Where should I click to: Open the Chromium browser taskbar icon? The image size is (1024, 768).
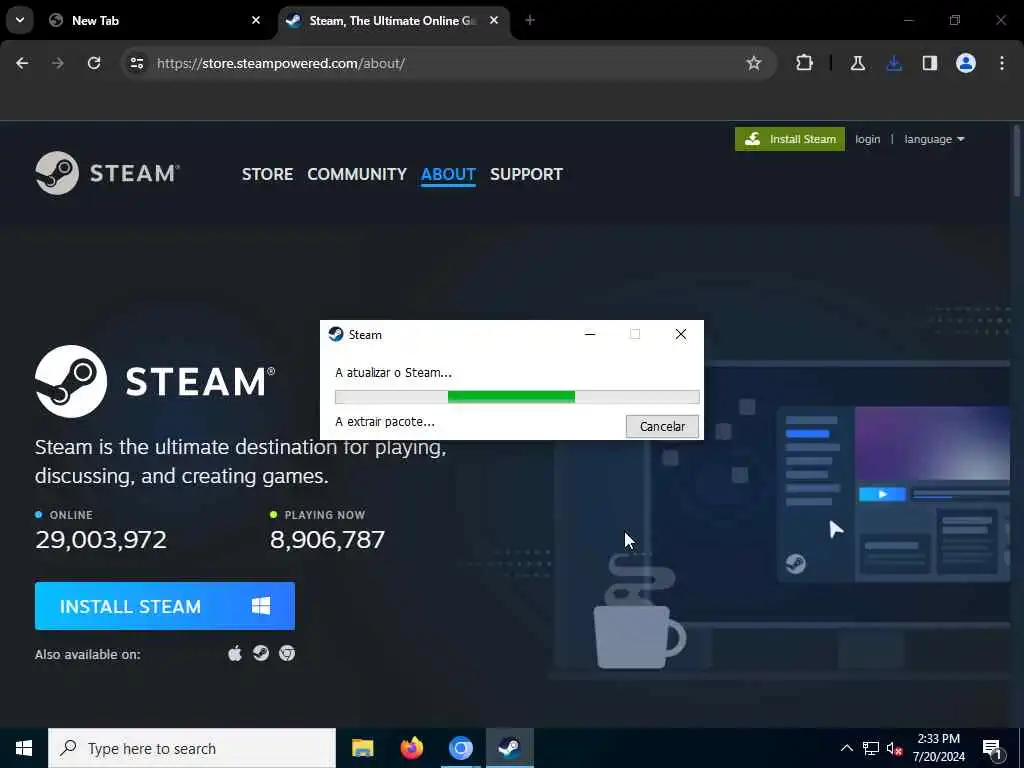460,748
